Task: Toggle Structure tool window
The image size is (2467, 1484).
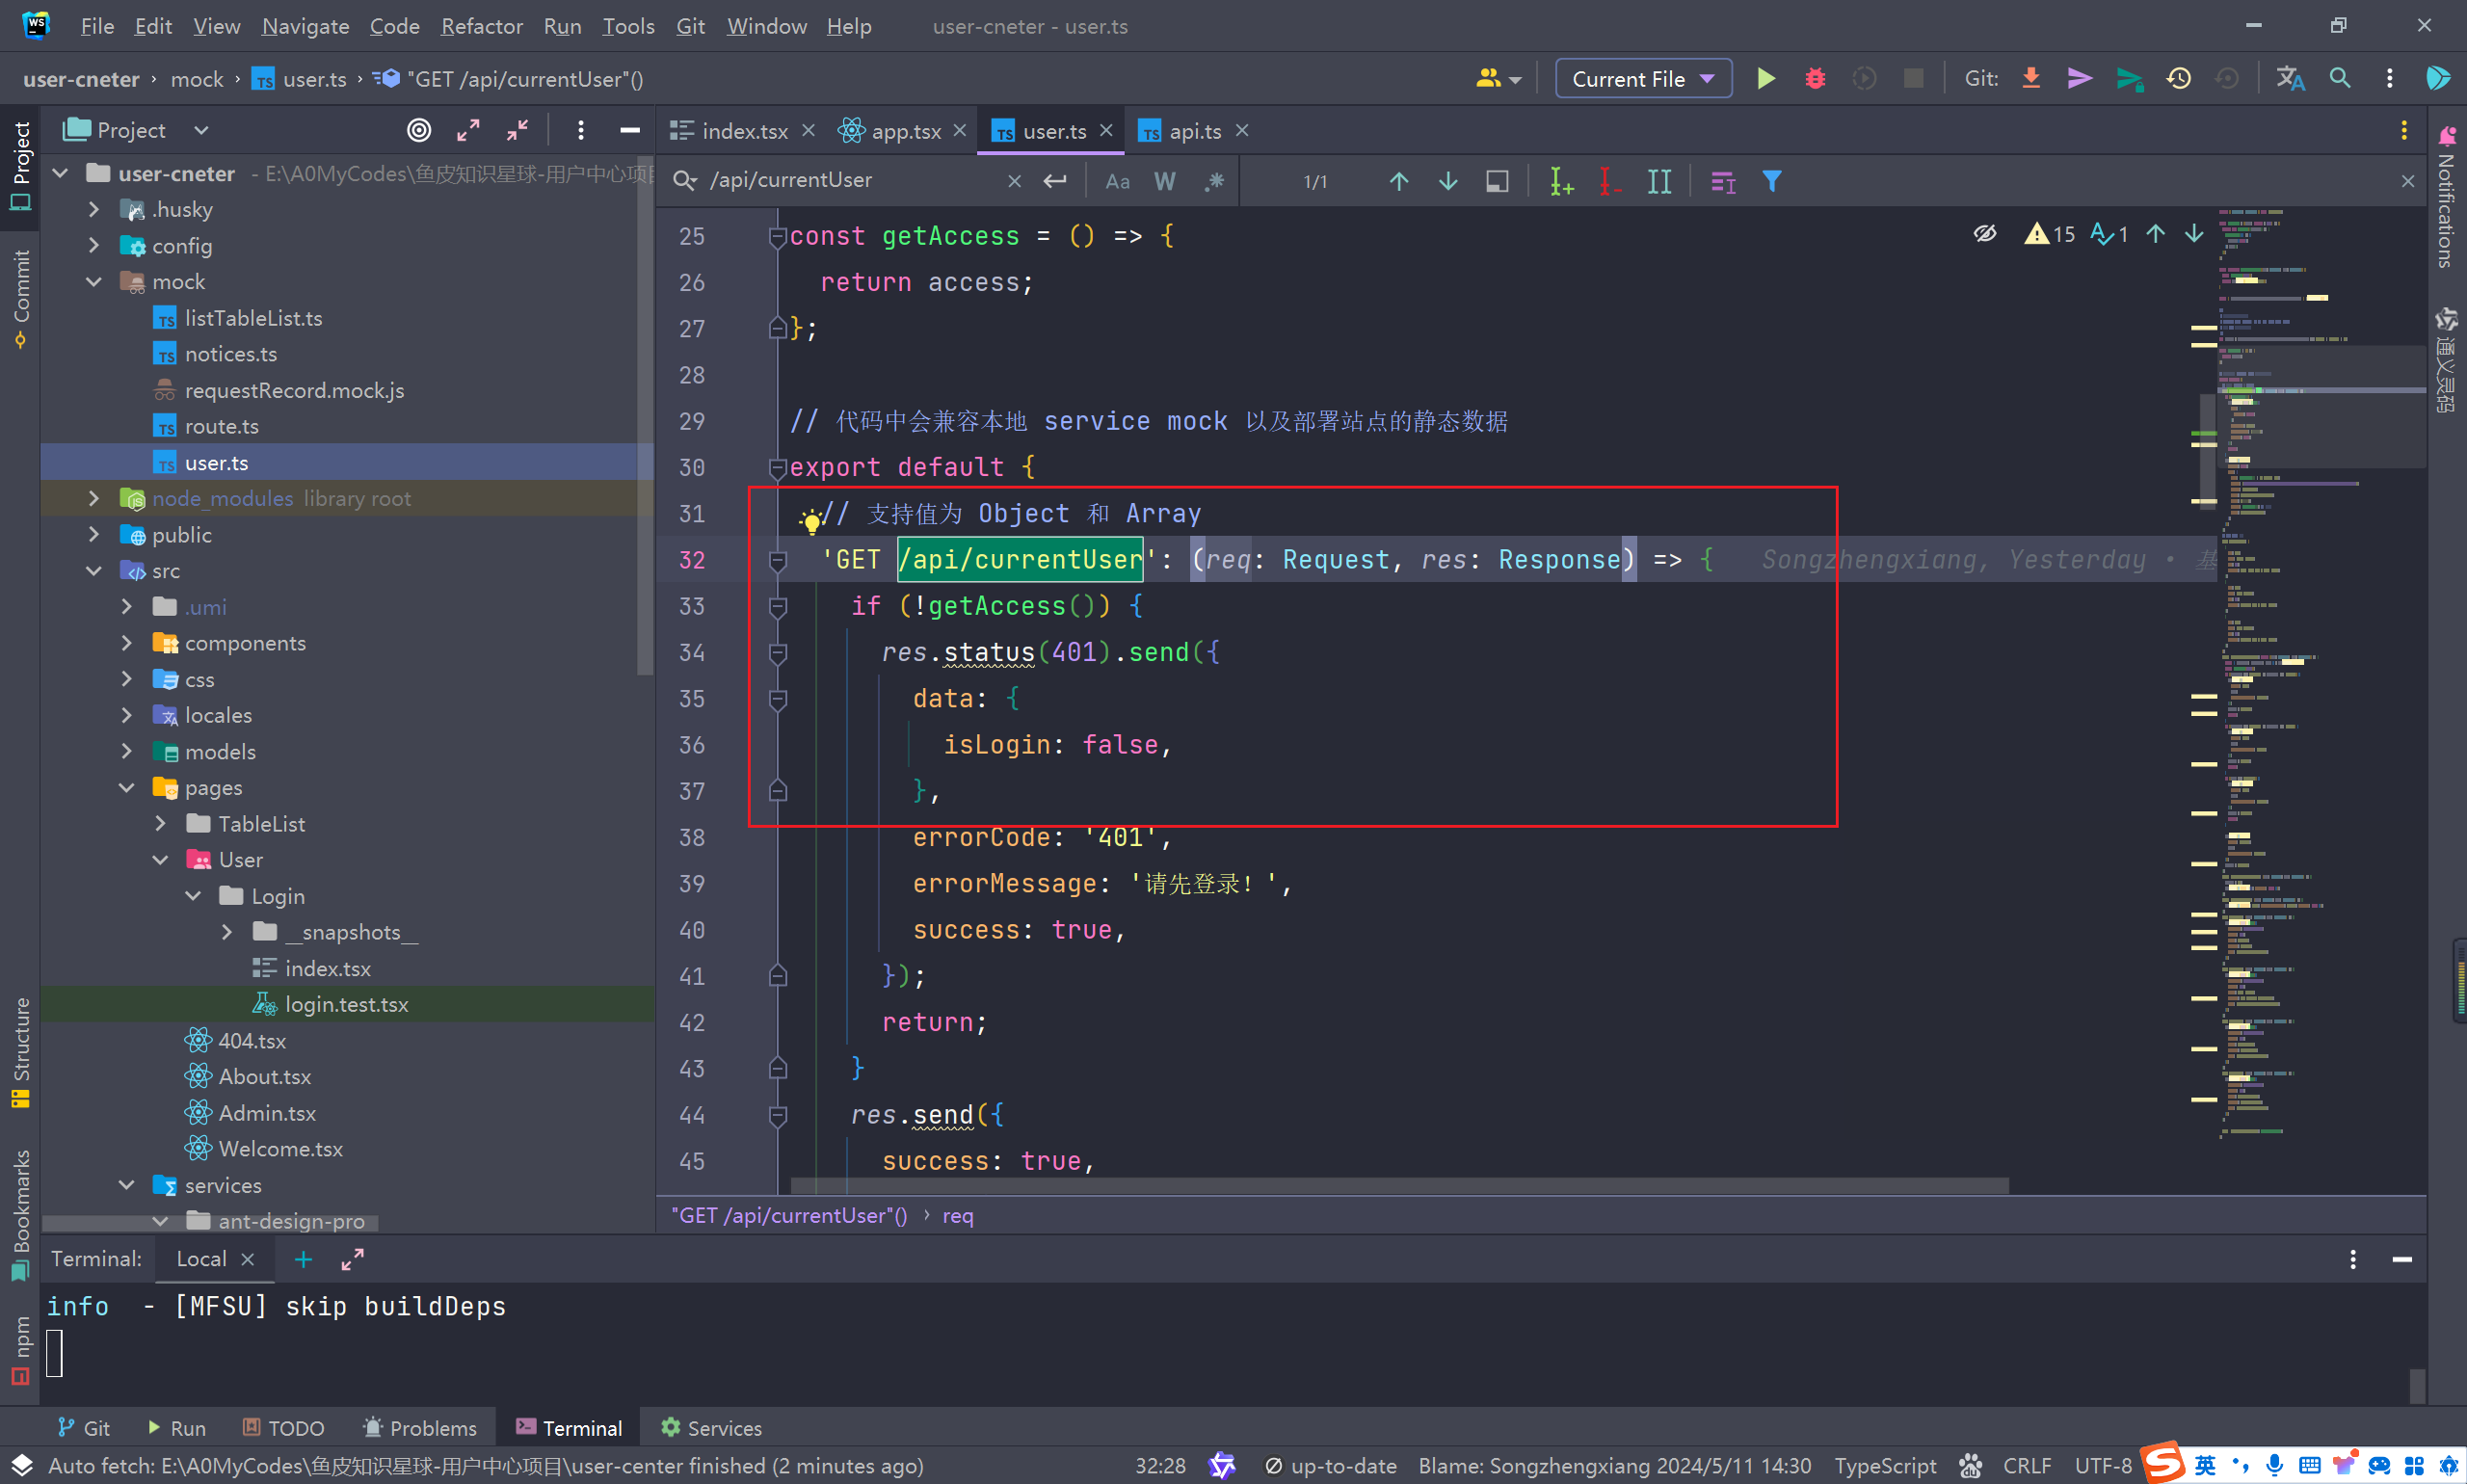Action: click(20, 1052)
